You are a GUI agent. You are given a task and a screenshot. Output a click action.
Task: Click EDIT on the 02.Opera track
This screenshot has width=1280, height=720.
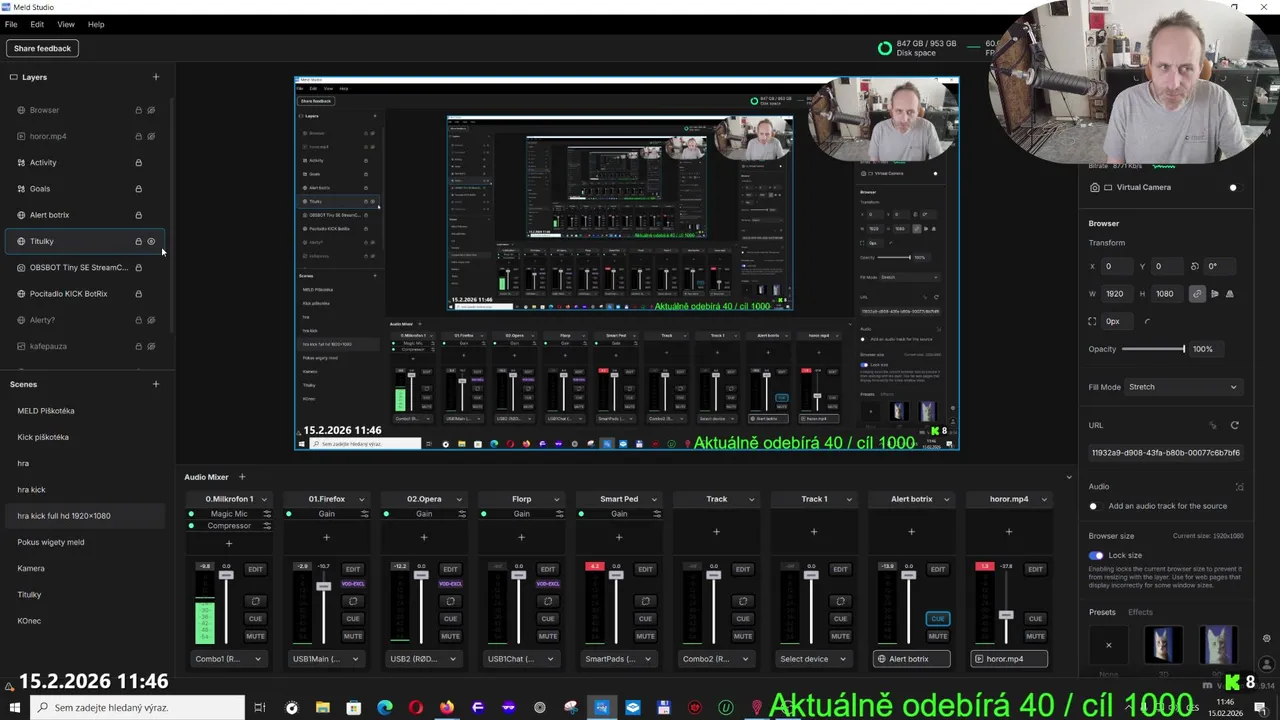[450, 569]
